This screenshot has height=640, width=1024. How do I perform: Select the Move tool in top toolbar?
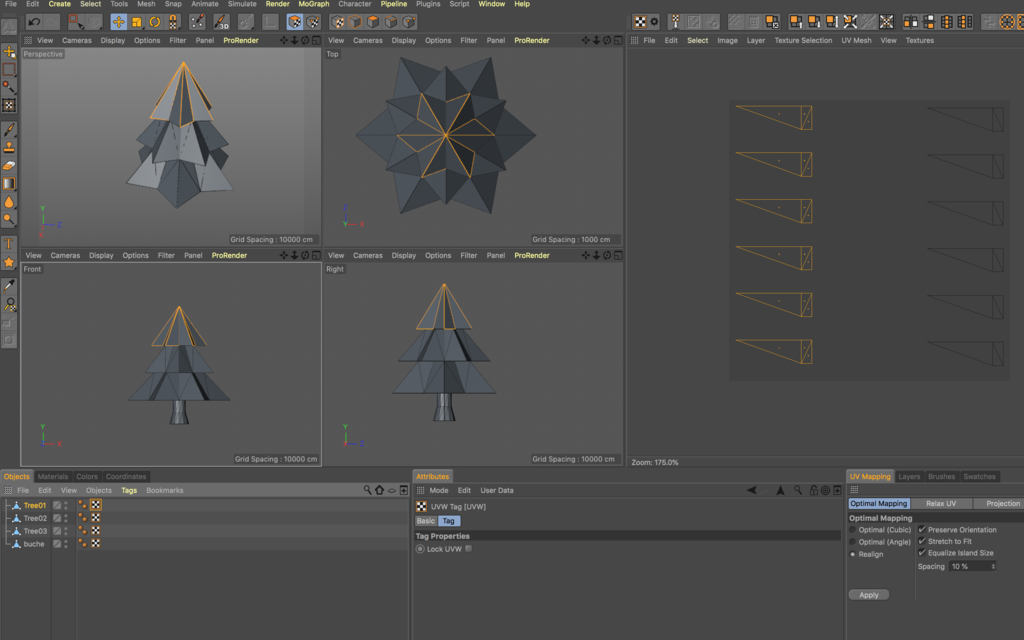(x=118, y=22)
